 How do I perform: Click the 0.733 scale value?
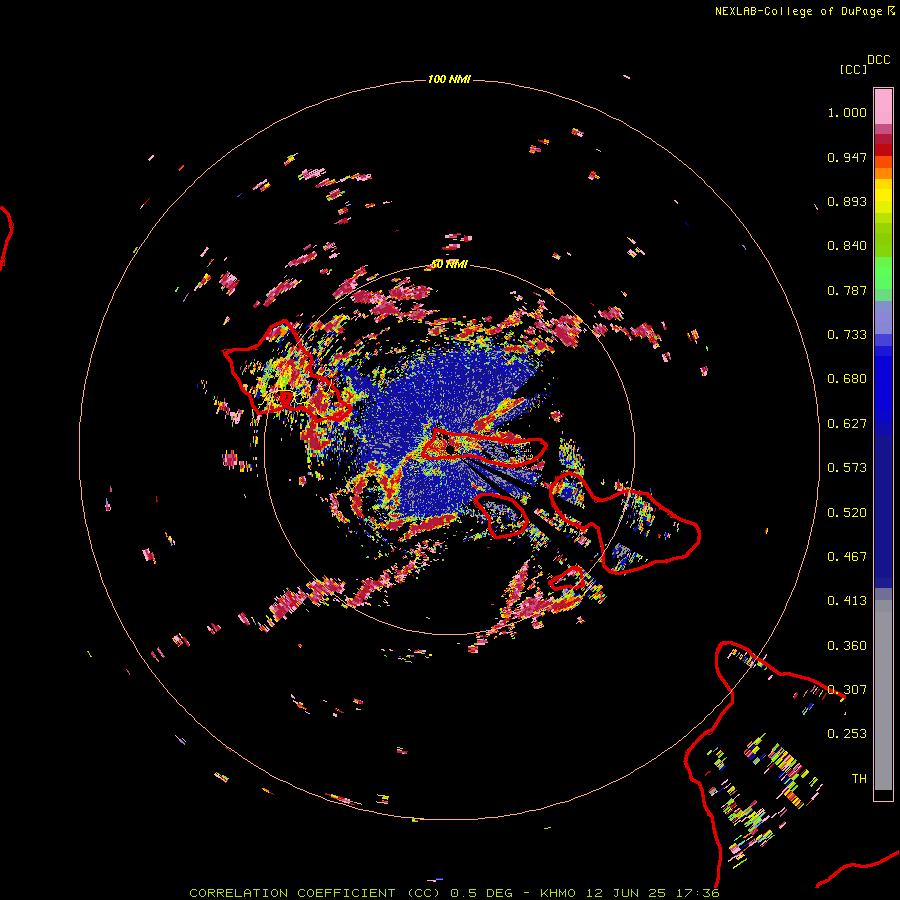847,335
